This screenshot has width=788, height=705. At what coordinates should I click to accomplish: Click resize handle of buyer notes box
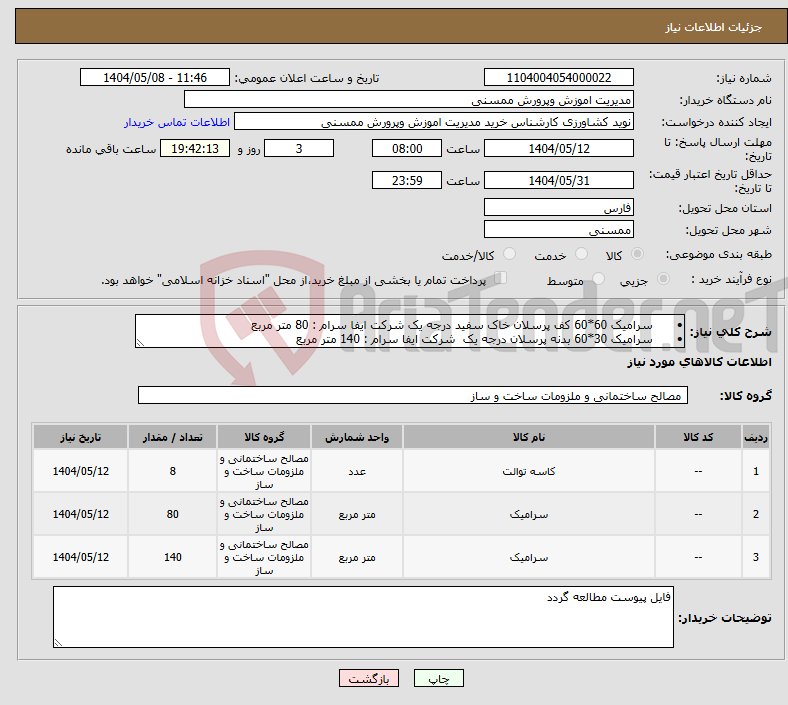click(x=58, y=643)
